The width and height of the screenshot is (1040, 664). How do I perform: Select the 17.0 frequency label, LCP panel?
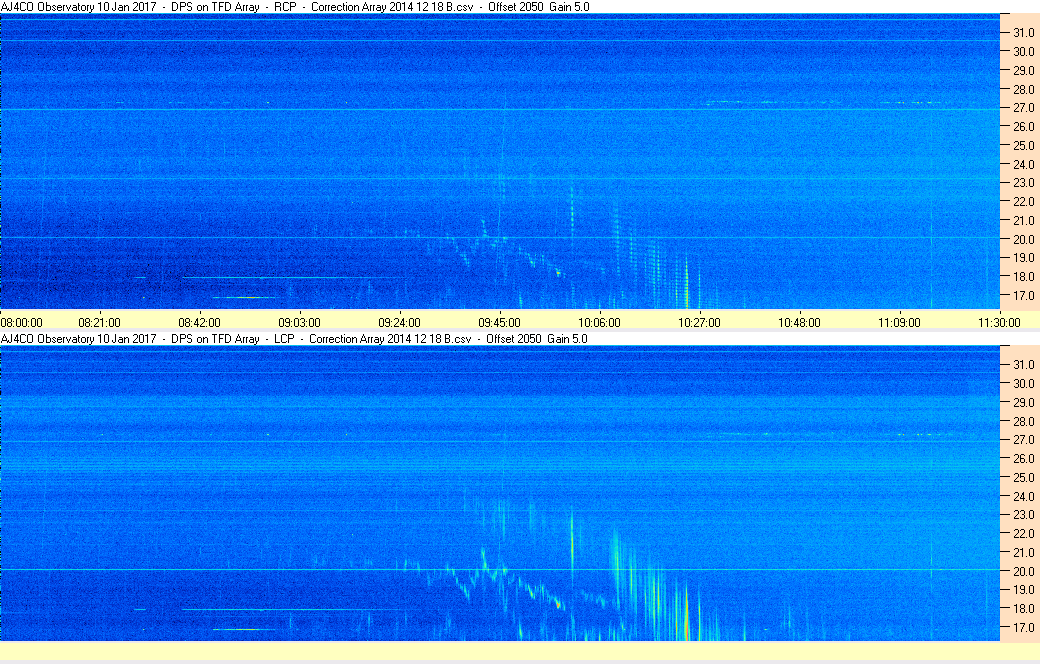[x=1023, y=628]
